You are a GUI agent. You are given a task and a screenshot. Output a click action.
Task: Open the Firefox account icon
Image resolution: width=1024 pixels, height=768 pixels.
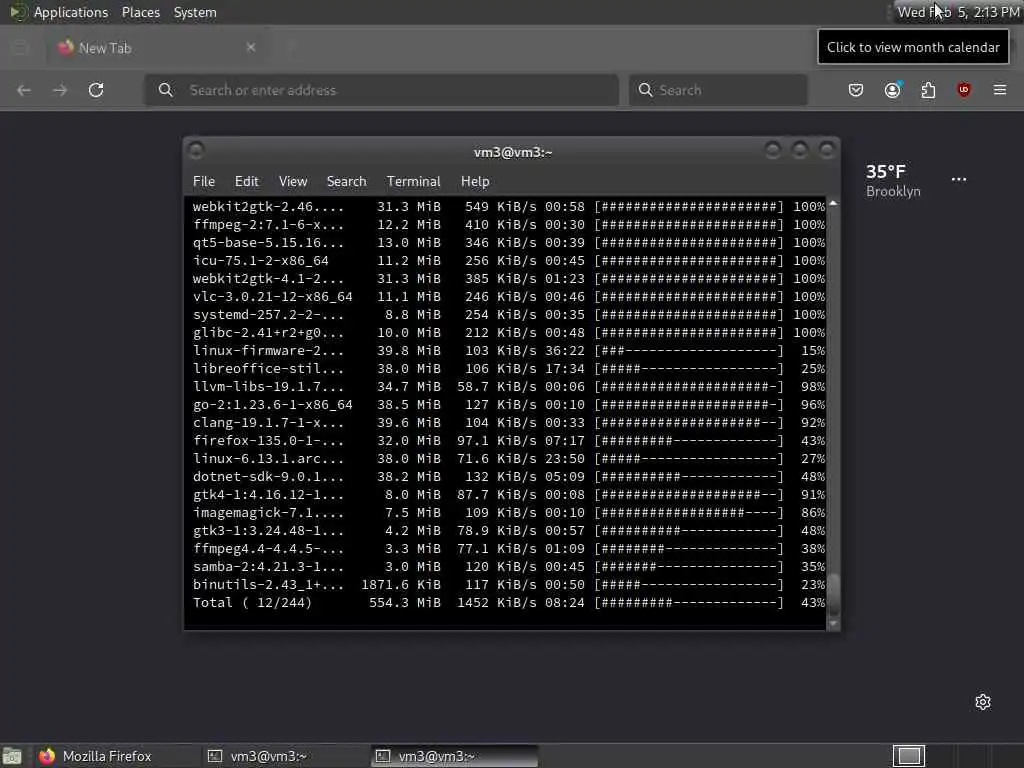tap(892, 90)
